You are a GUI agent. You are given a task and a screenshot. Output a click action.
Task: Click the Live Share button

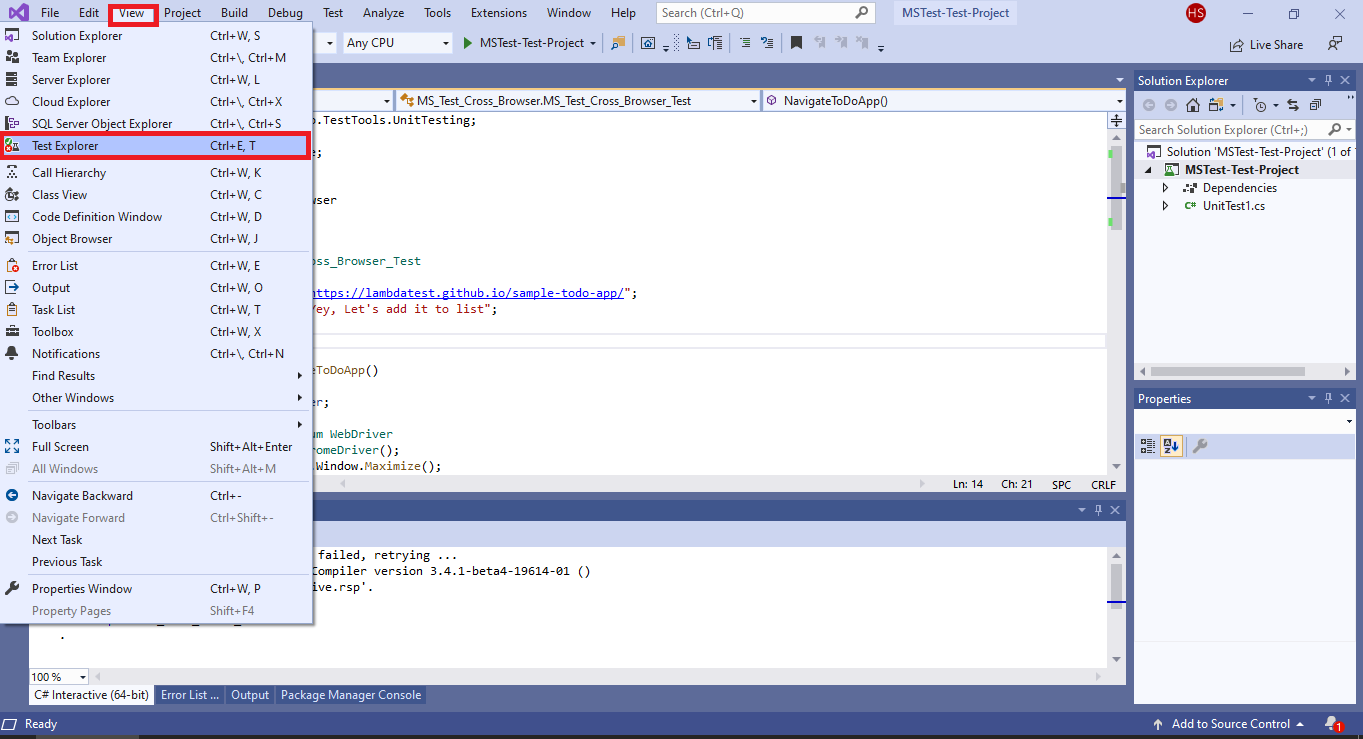point(1266,44)
